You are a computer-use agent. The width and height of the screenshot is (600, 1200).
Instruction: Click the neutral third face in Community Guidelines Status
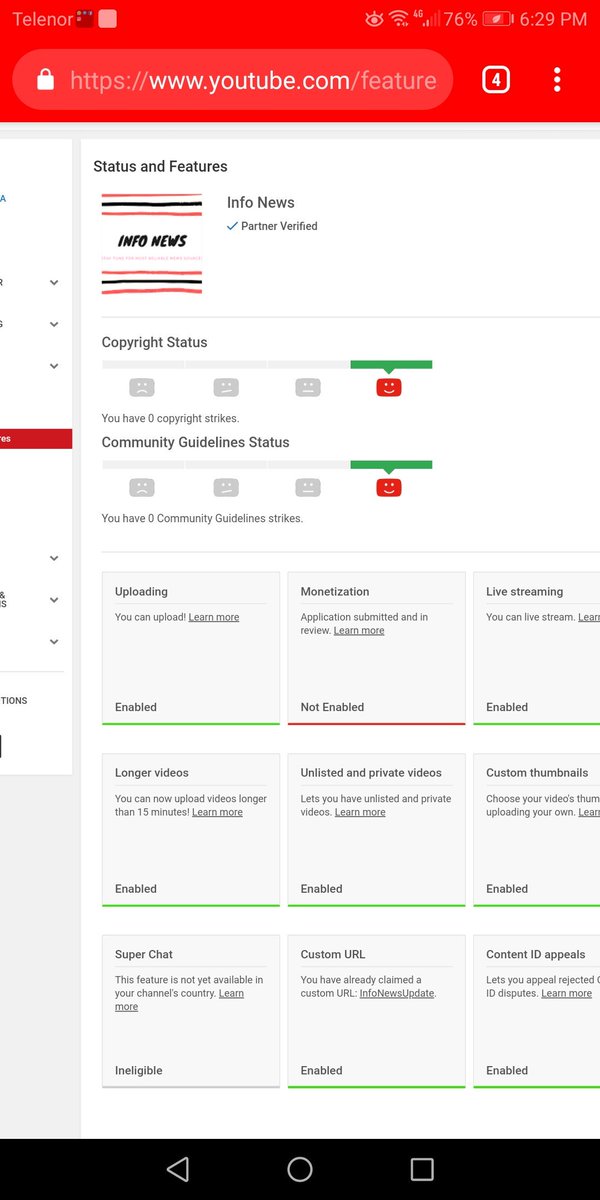pos(308,488)
